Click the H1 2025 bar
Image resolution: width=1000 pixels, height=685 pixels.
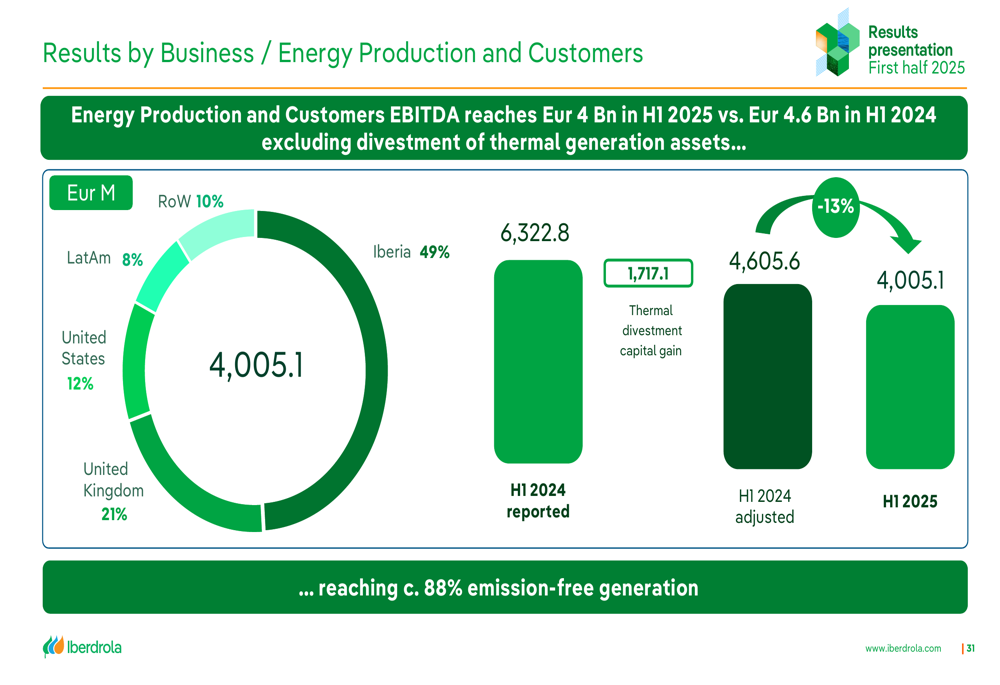(x=910, y=387)
